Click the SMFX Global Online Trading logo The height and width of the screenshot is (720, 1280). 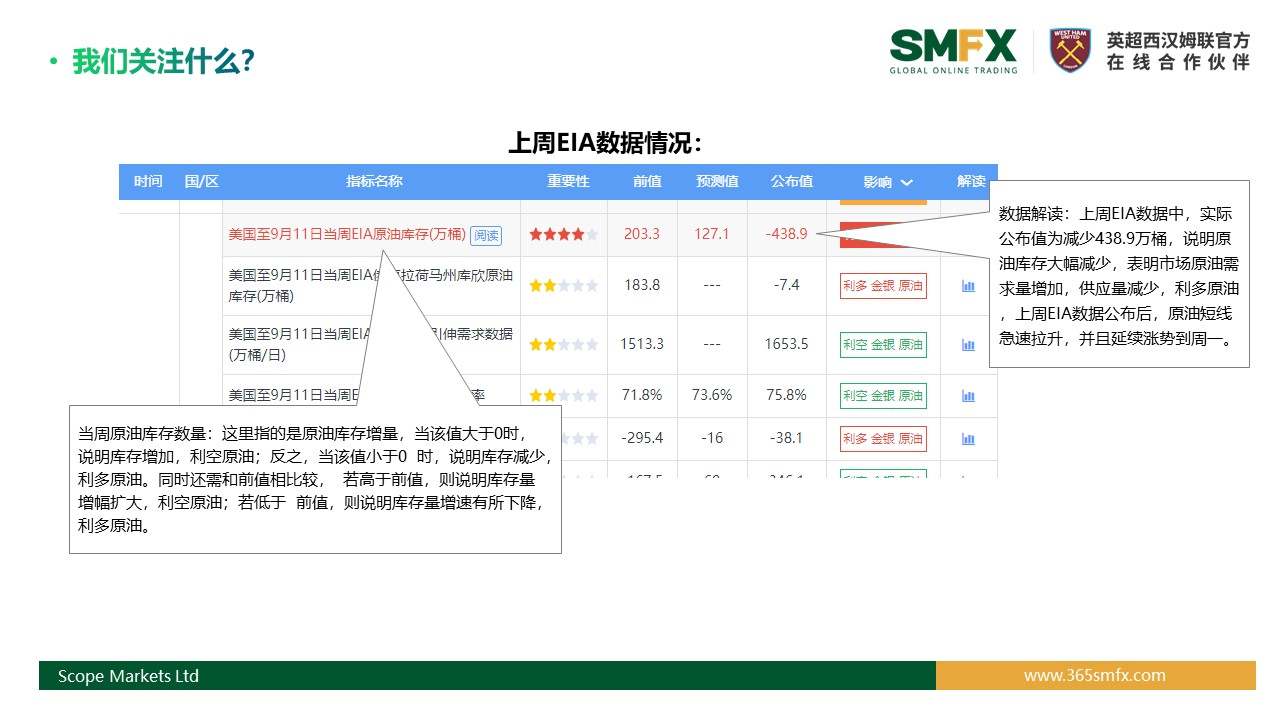pyautogui.click(x=953, y=51)
